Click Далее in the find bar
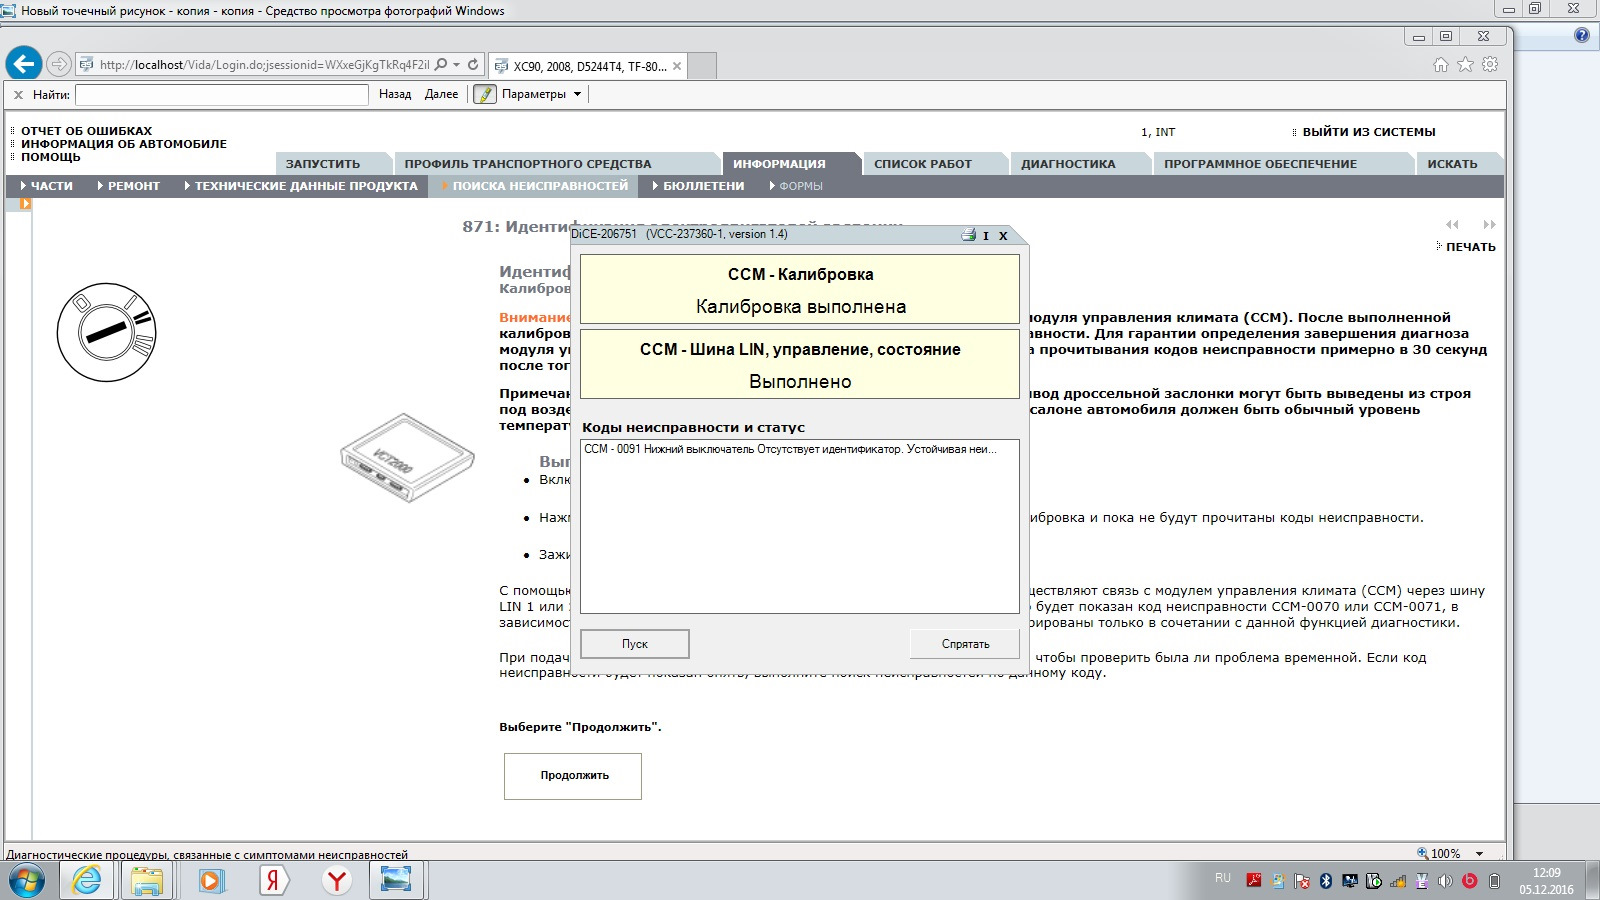The height and width of the screenshot is (900, 1600). (x=441, y=94)
